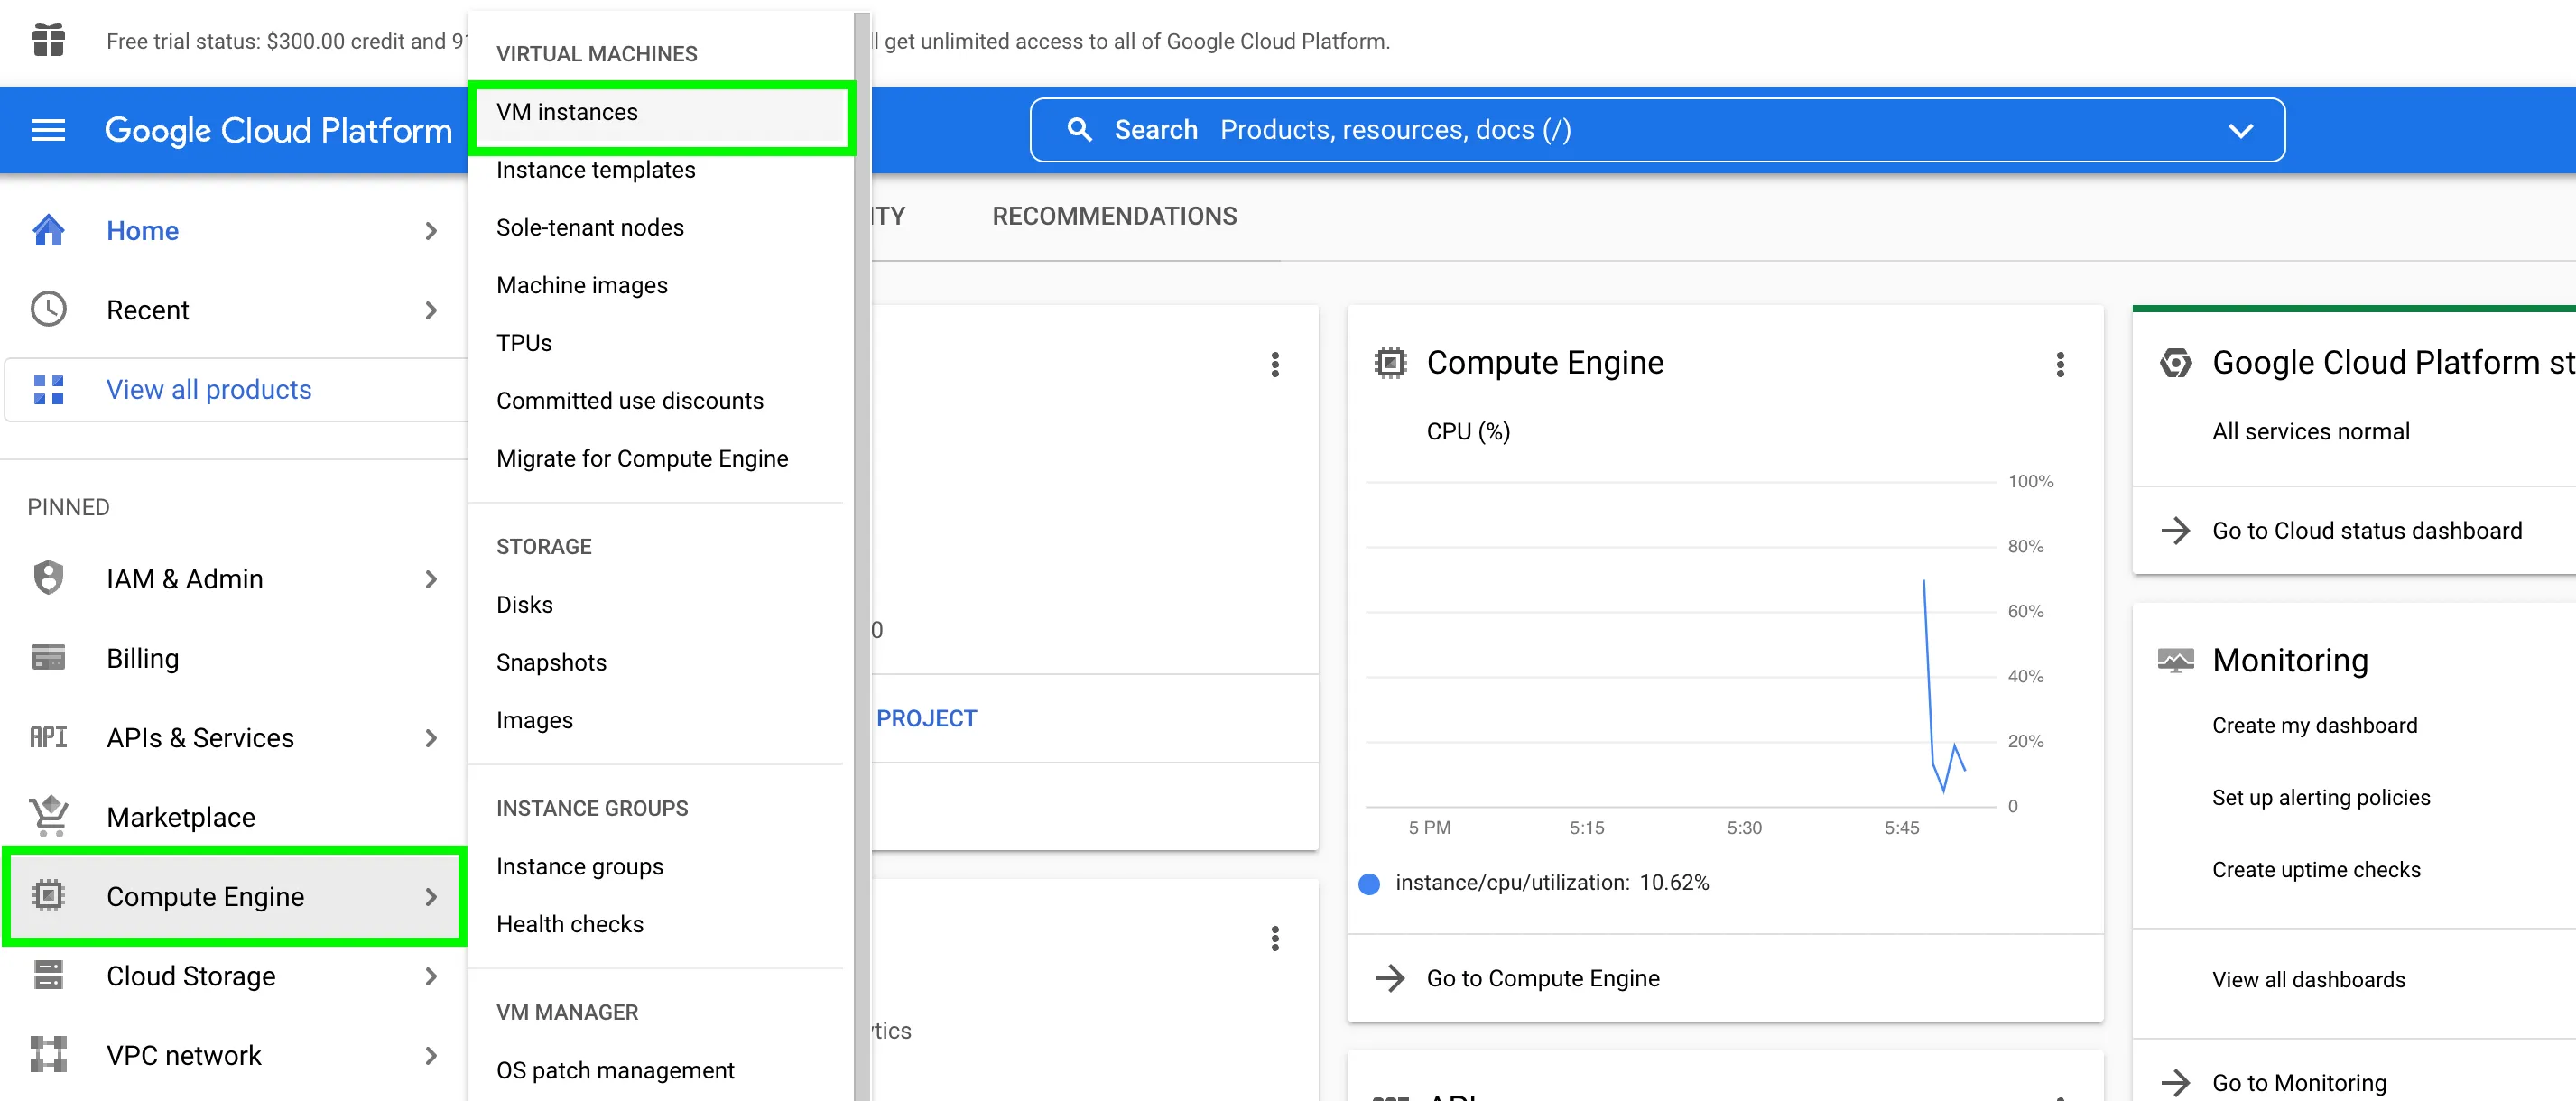Click the APIs & Services icon

click(x=47, y=737)
